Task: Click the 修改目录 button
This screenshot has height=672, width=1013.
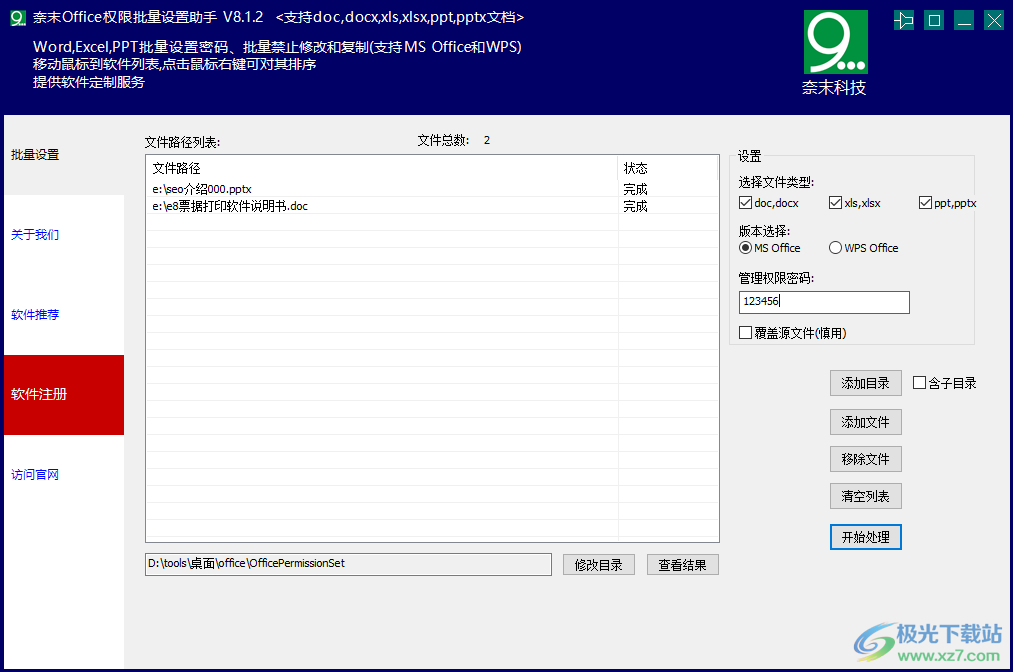Action: pyautogui.click(x=599, y=565)
